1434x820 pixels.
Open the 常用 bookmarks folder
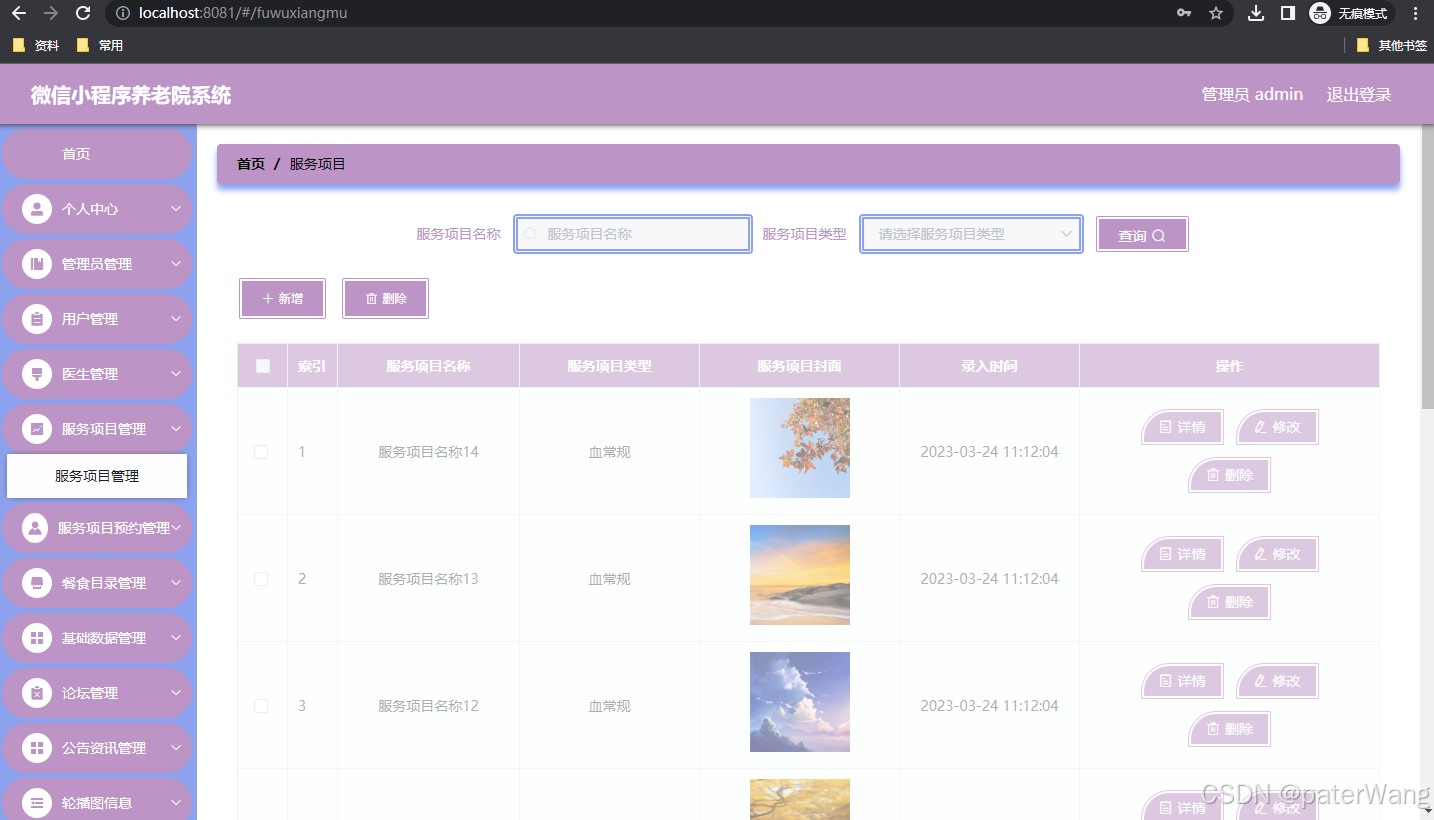pos(100,45)
